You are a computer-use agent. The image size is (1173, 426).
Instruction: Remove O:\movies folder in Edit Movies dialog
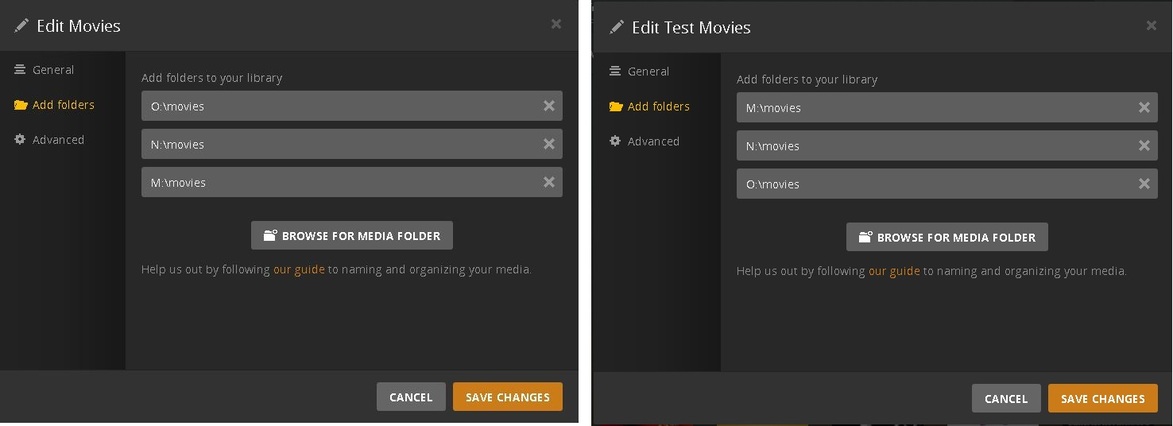549,106
